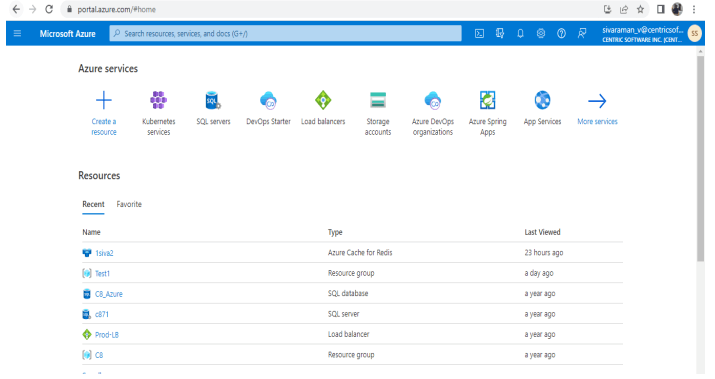Screen dimensions: 715x379
Task: Open the C8 resource group
Action: [99, 355]
